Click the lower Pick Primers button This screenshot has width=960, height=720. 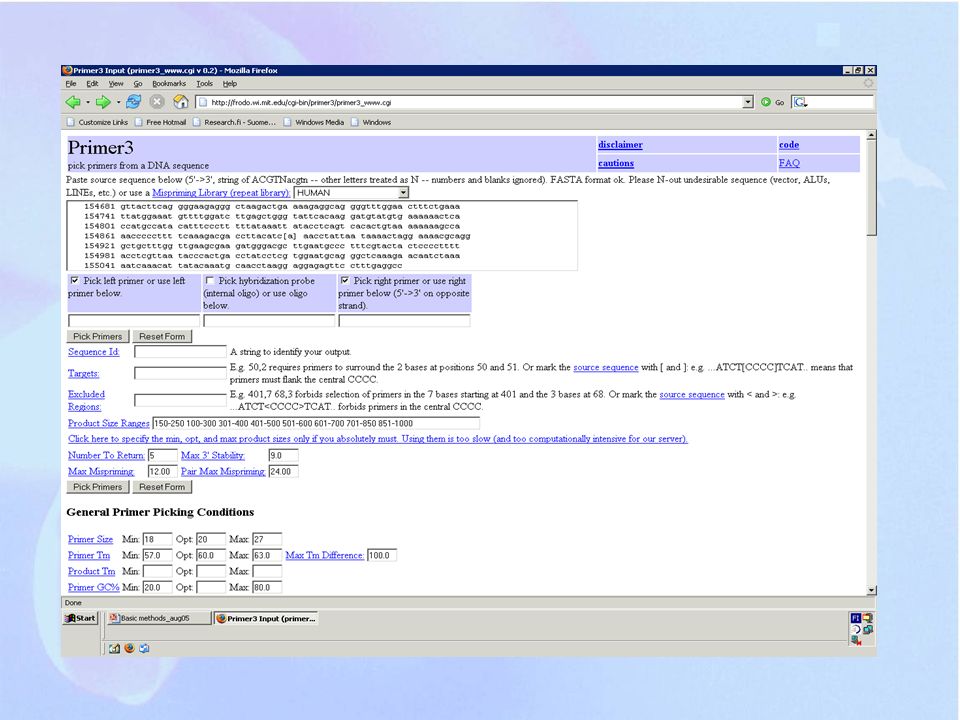[98, 487]
